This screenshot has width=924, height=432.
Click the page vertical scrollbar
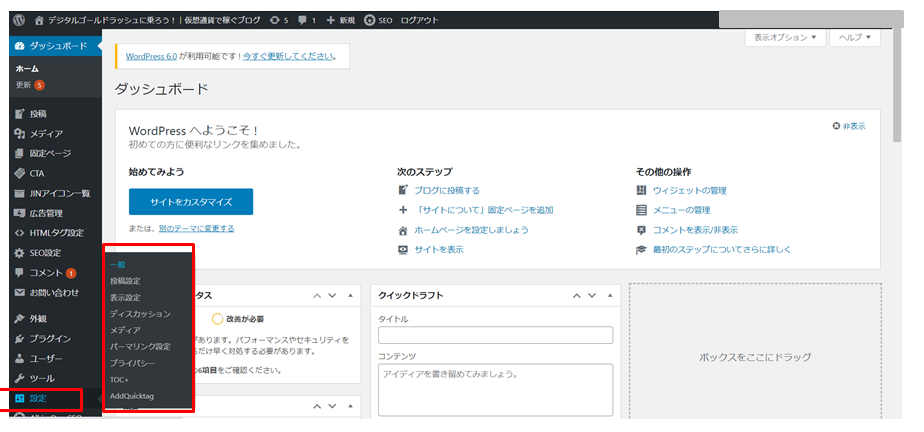(897, 85)
